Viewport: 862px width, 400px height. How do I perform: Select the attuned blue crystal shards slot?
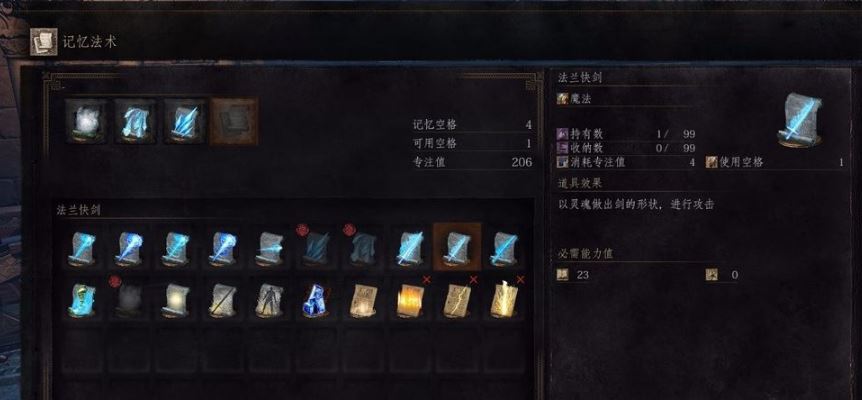pos(185,121)
